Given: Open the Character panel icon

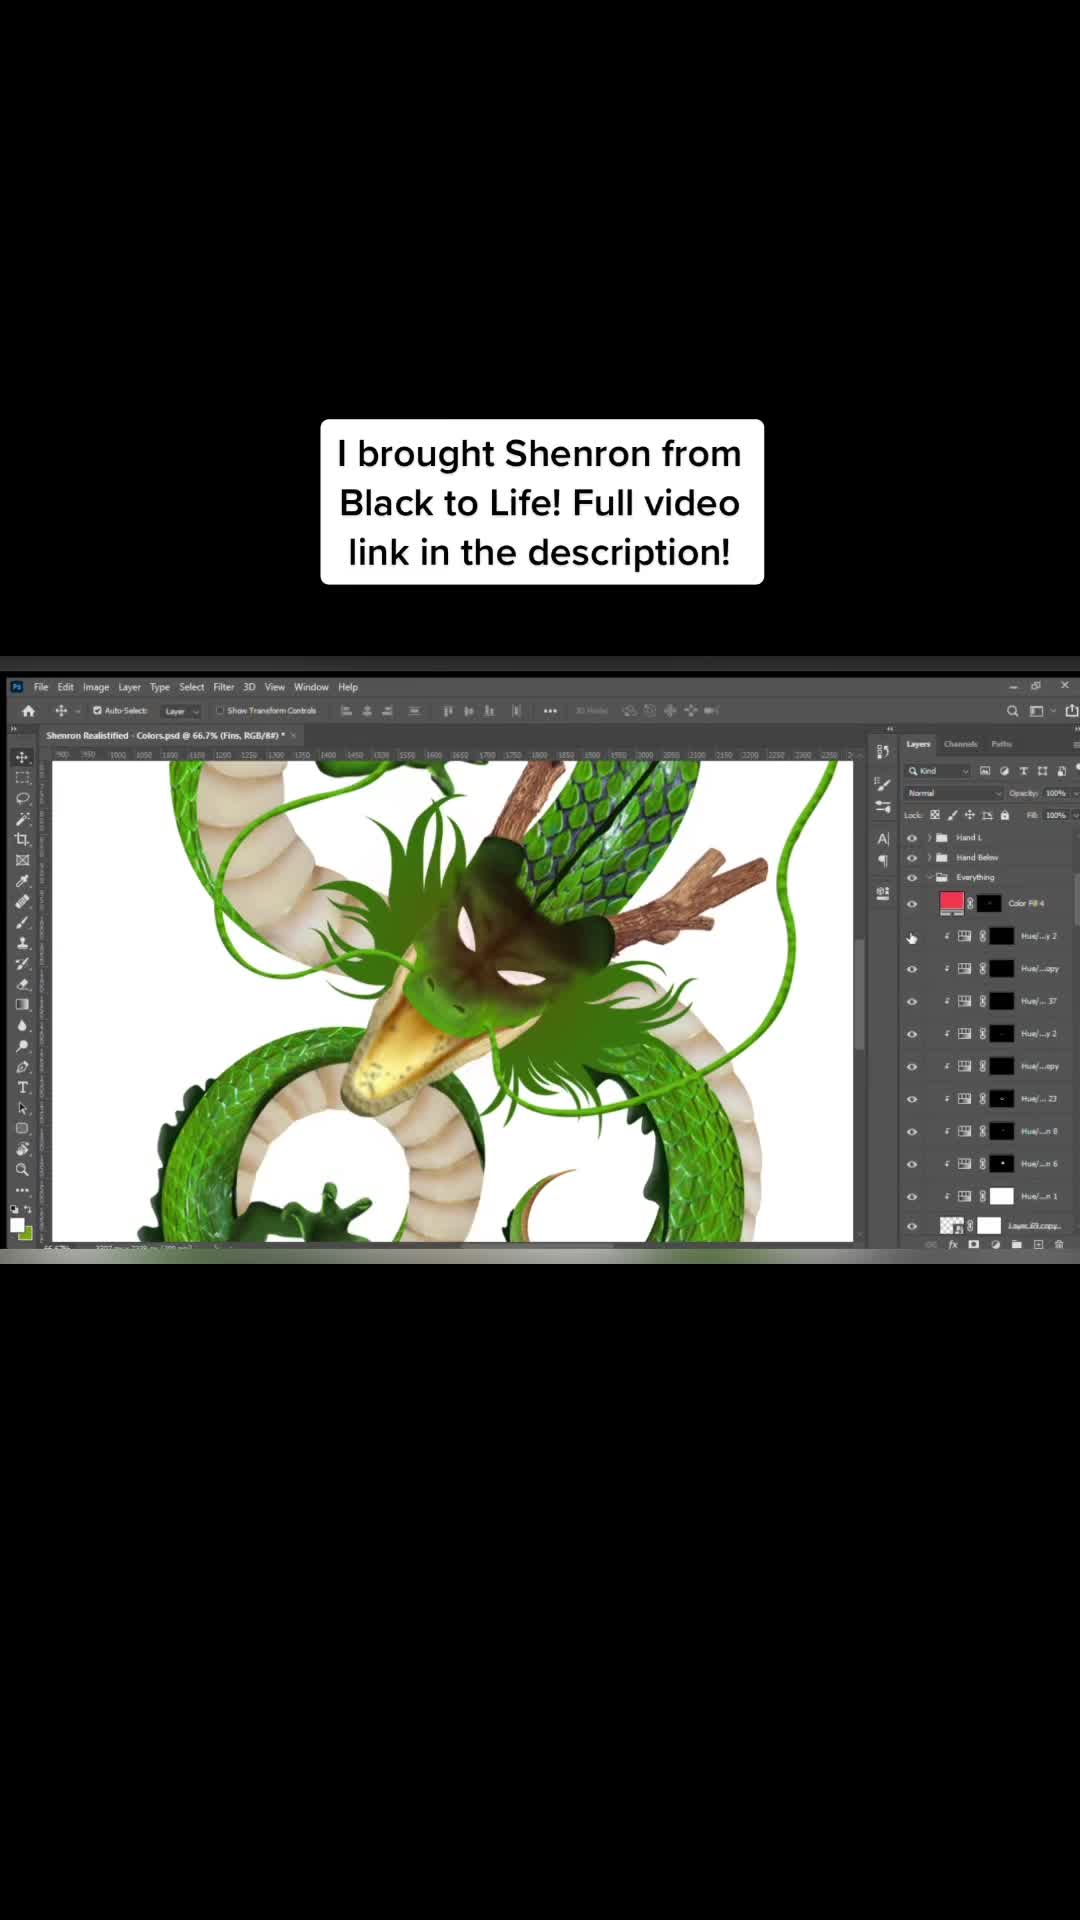Looking at the screenshot, I should pos(883,839).
